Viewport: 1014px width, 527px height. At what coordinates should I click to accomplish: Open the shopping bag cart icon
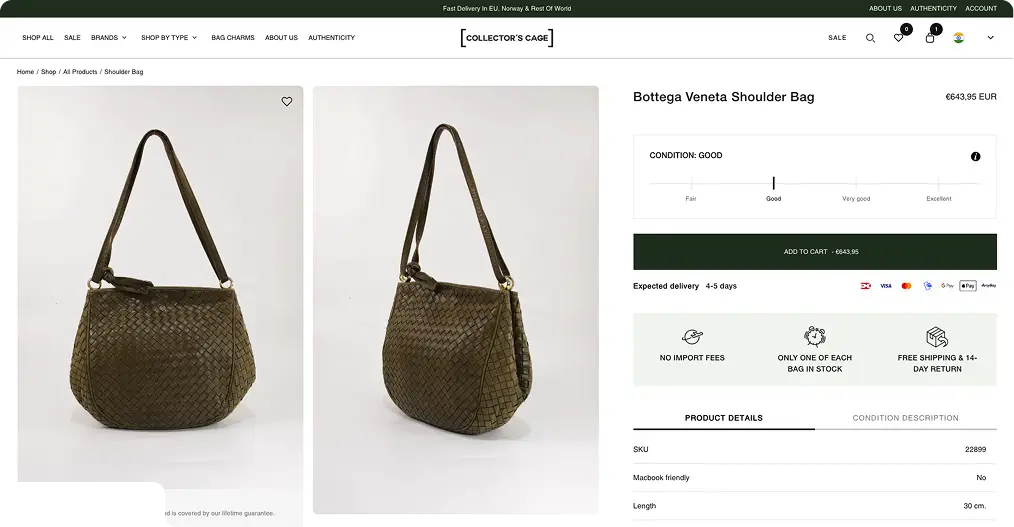(930, 38)
